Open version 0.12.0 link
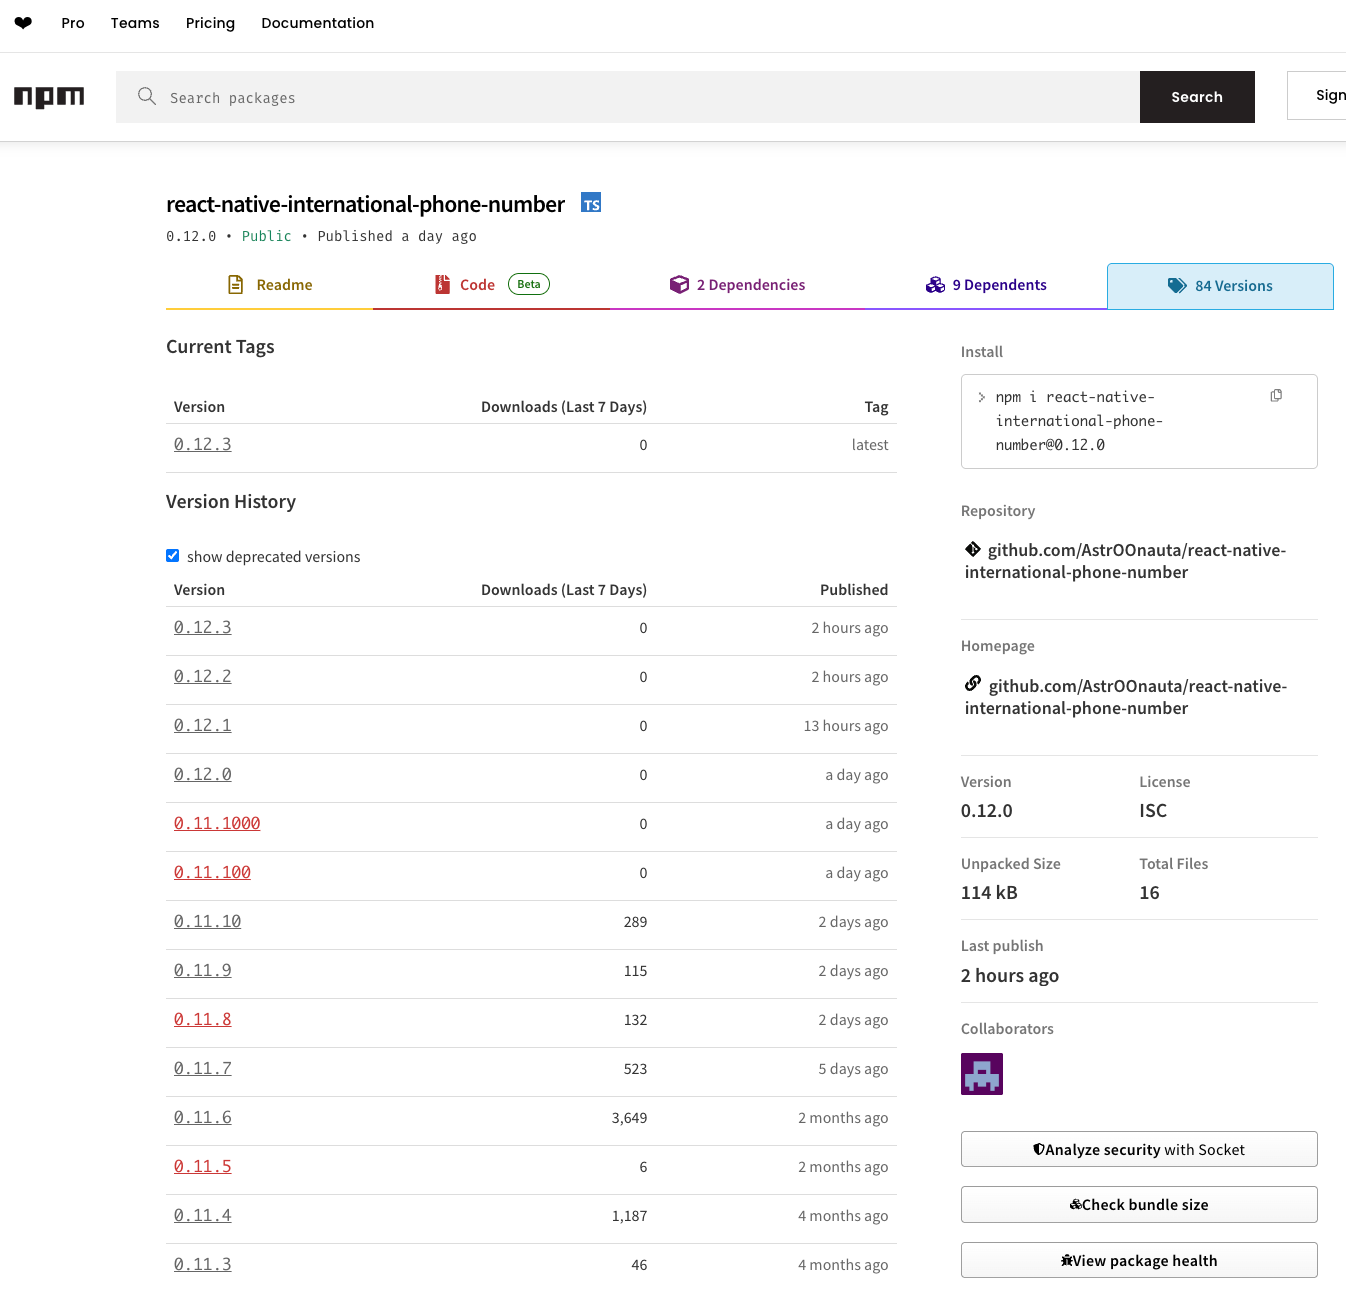 pos(203,774)
